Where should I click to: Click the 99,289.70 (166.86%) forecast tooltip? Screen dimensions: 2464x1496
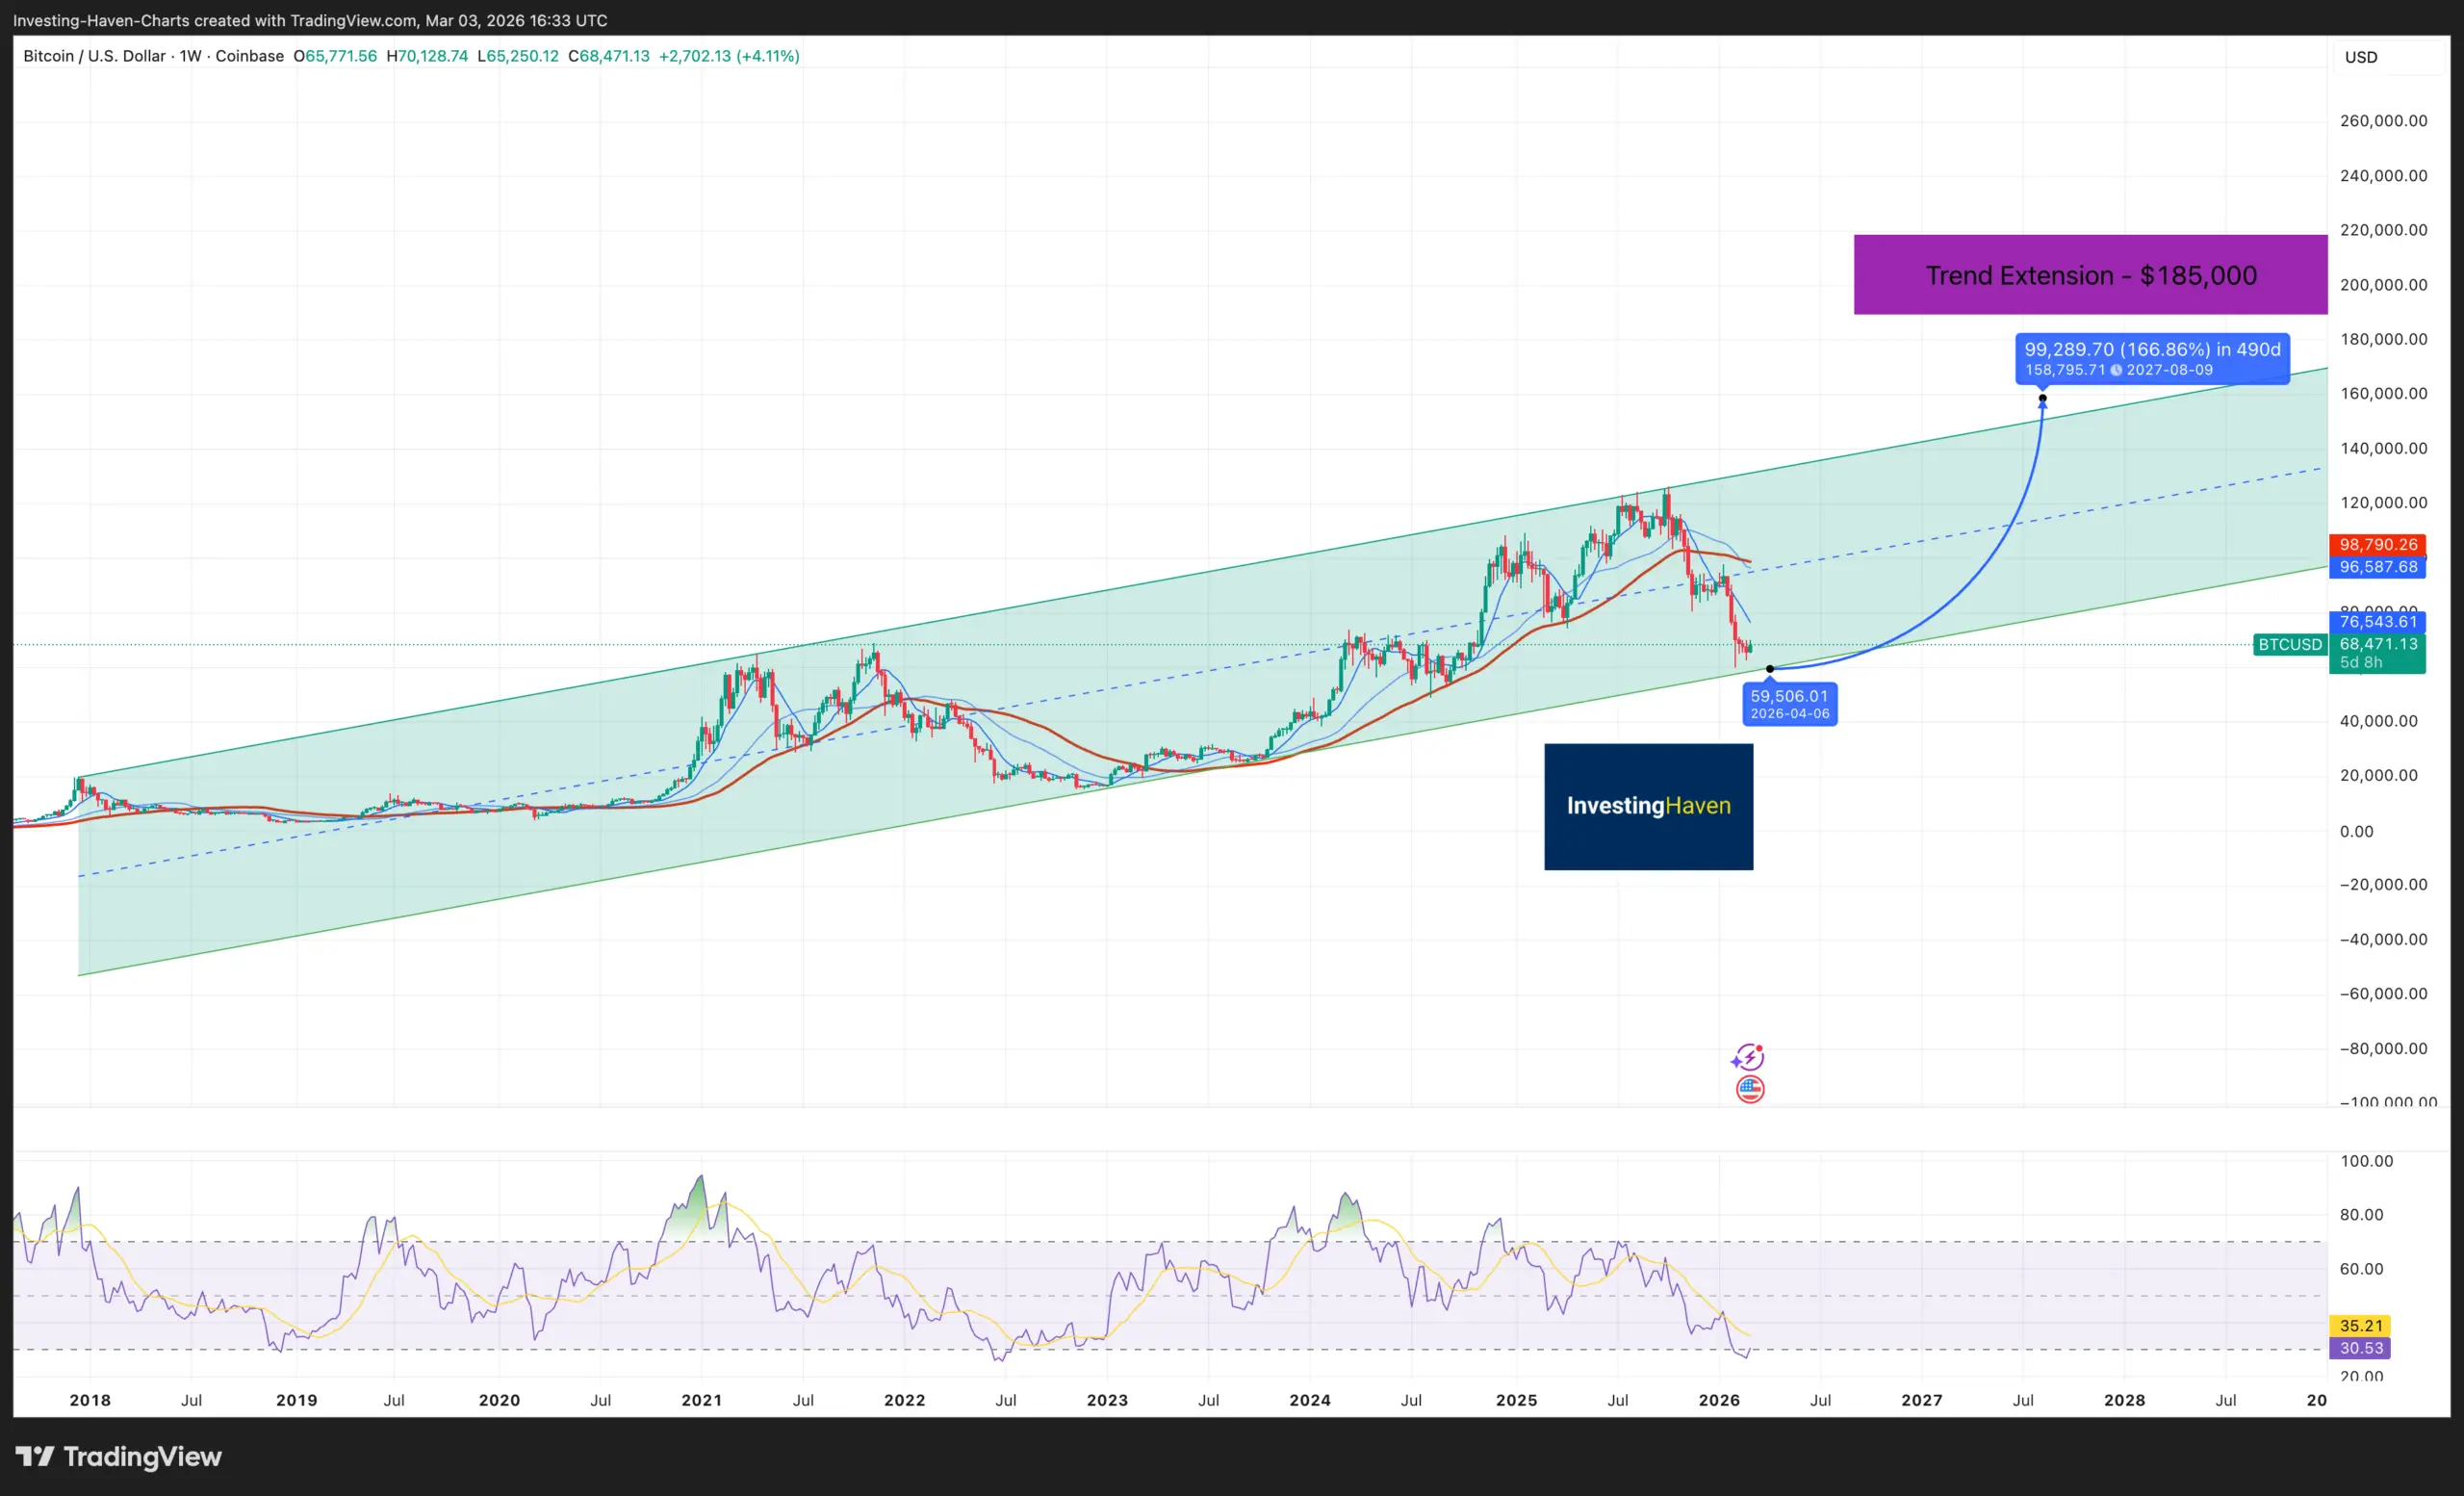click(x=2151, y=350)
